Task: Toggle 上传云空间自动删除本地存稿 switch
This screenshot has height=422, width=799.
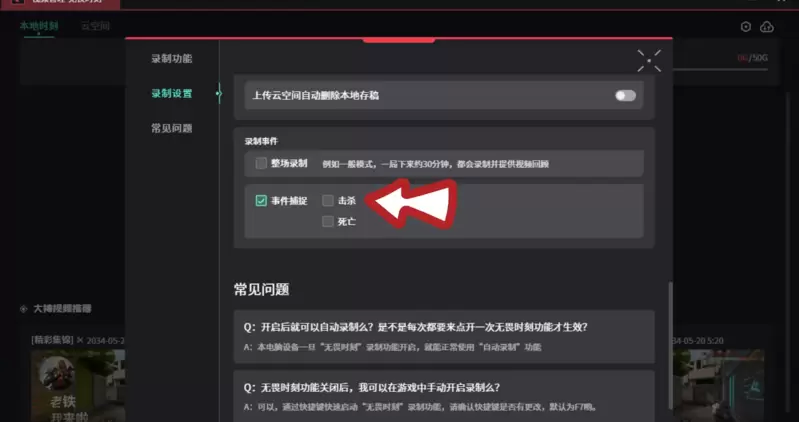Action: pyautogui.click(x=625, y=95)
